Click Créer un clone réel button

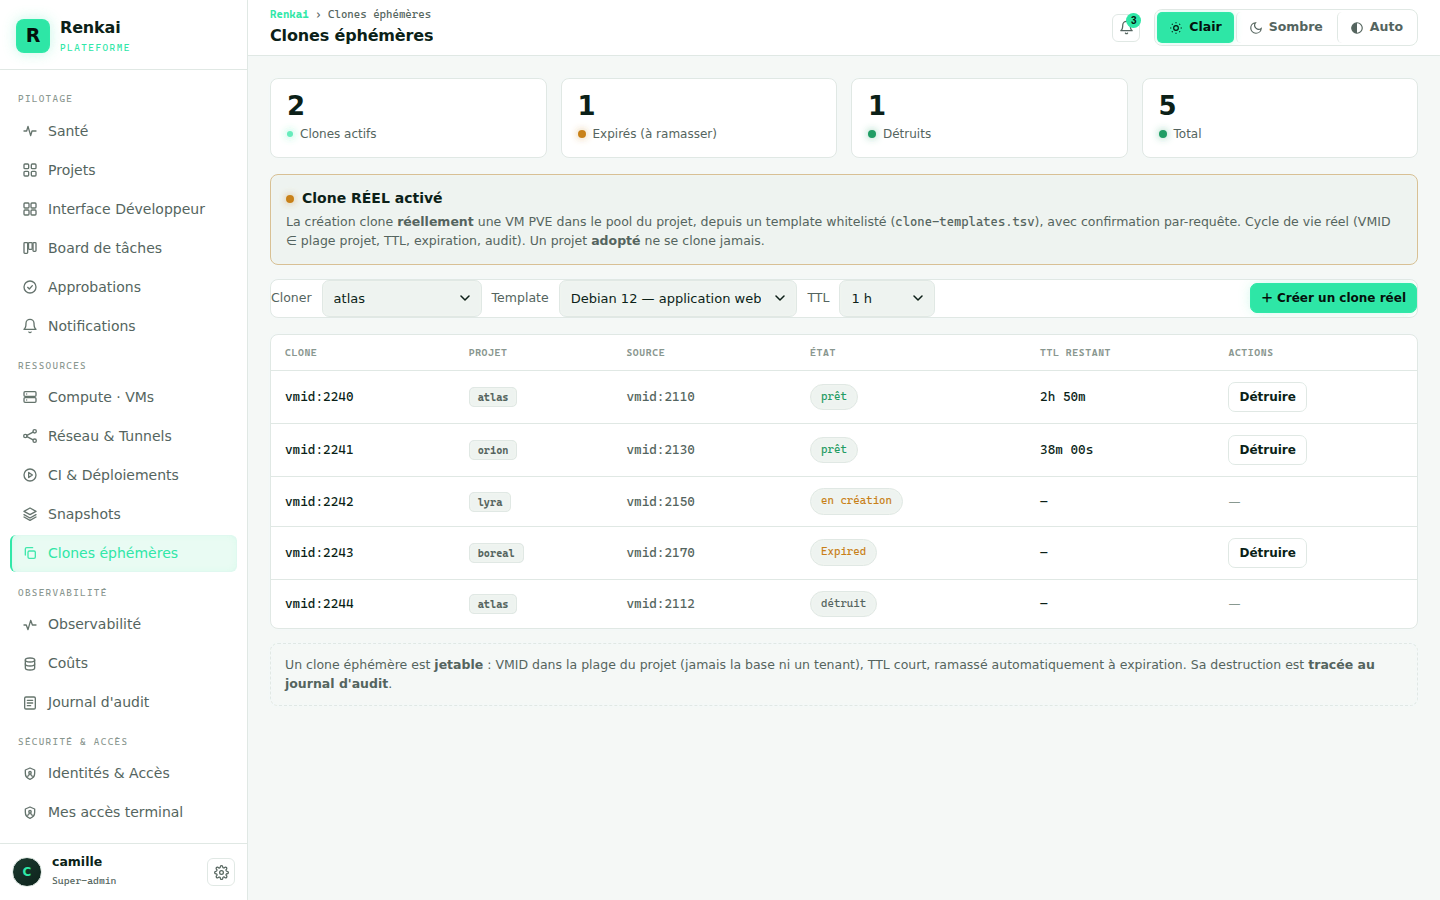point(1333,298)
